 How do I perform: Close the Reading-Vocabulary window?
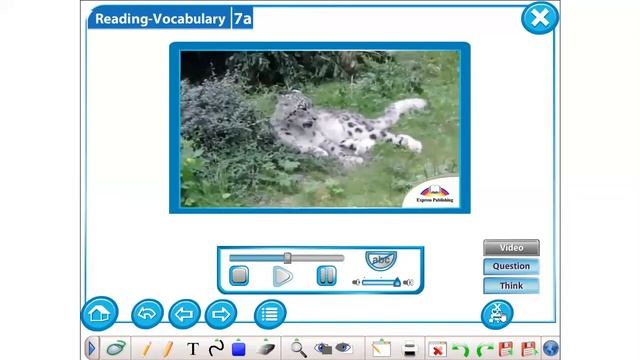[540, 18]
